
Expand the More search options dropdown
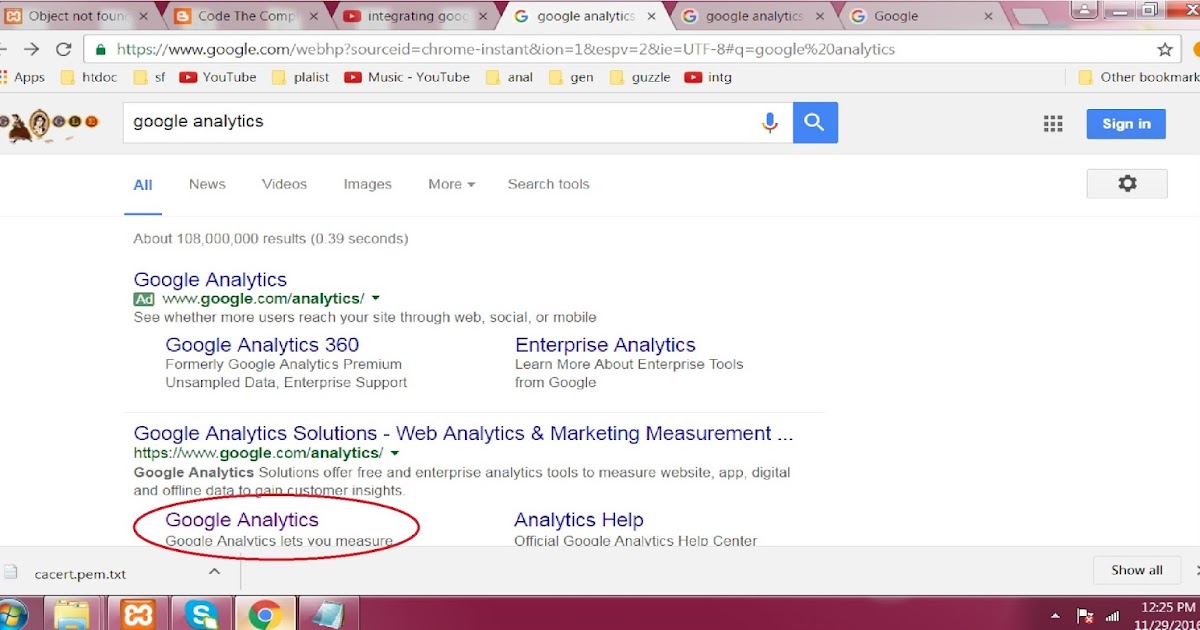(449, 184)
